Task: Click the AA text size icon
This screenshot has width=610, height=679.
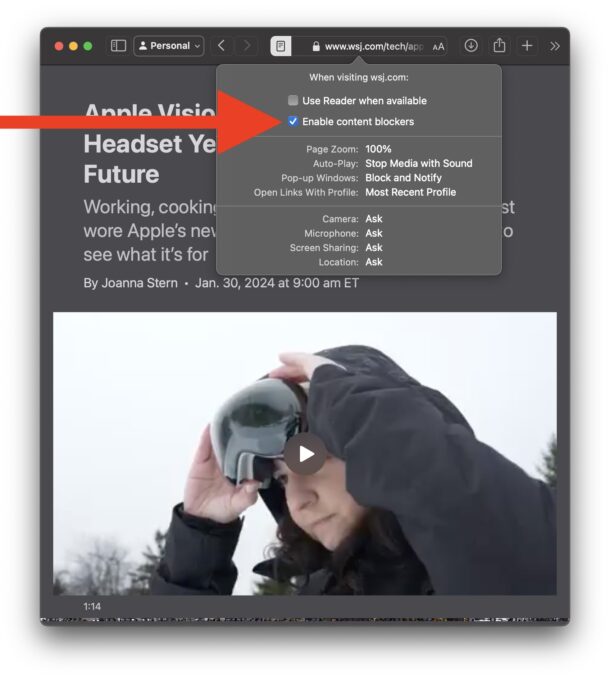Action: pyautogui.click(x=438, y=46)
